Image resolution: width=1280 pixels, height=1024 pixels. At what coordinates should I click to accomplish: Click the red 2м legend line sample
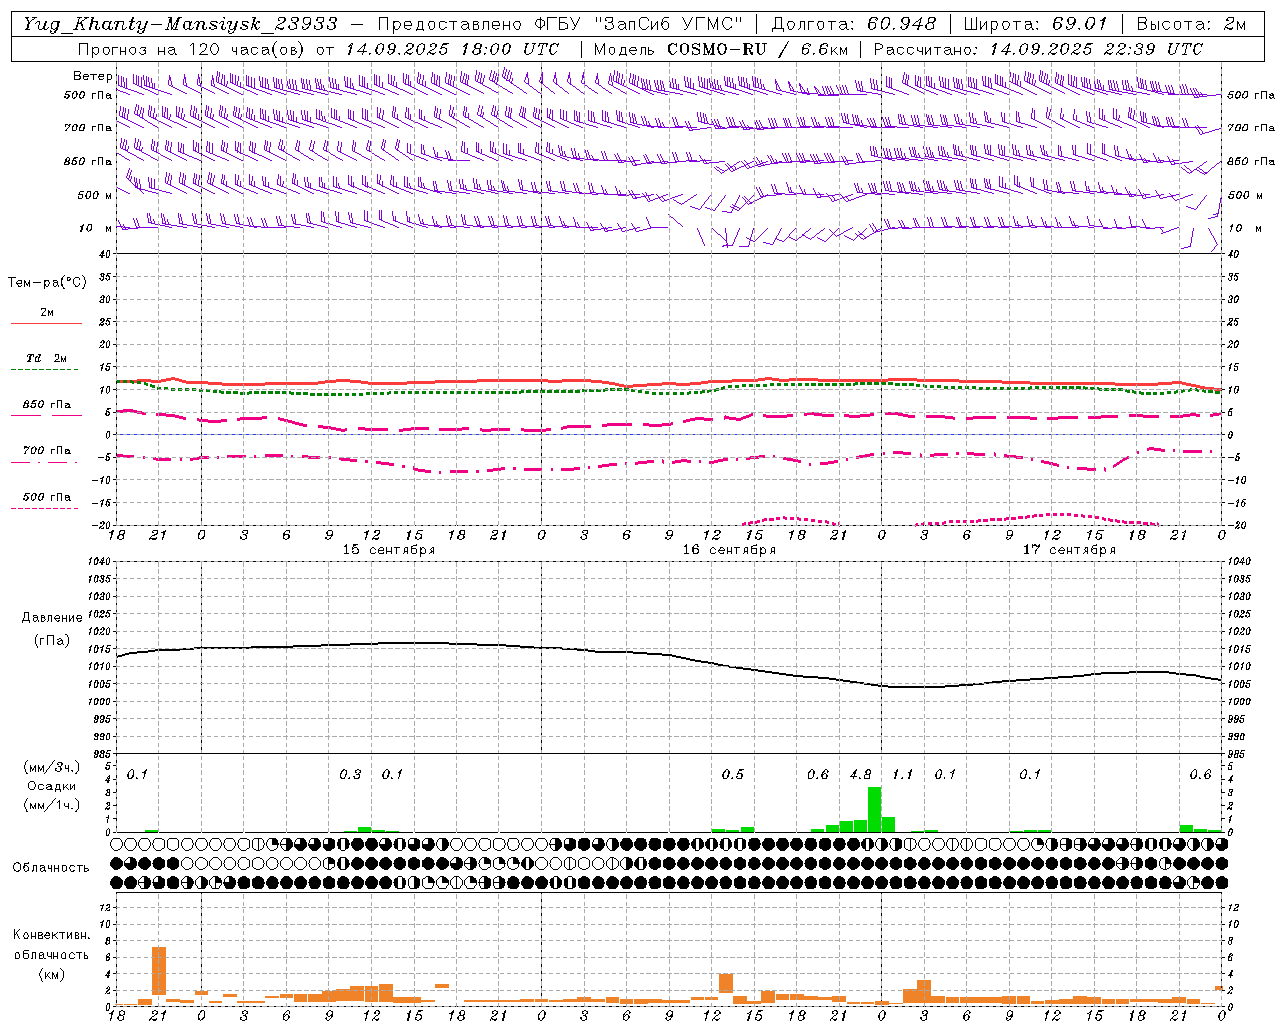[46, 324]
